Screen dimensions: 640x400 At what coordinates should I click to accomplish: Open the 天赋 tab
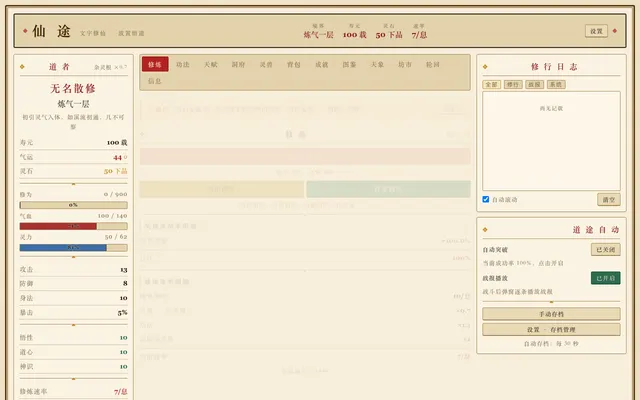[211, 64]
